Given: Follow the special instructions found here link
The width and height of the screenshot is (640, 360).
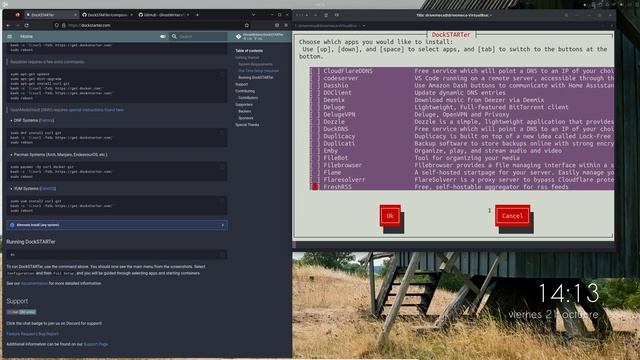Looking at the screenshot, I should (96, 110).
